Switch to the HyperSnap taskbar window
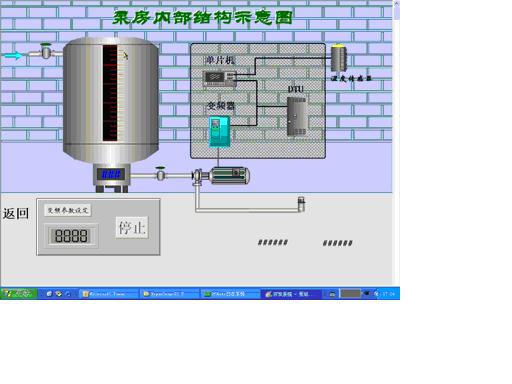 [169, 294]
